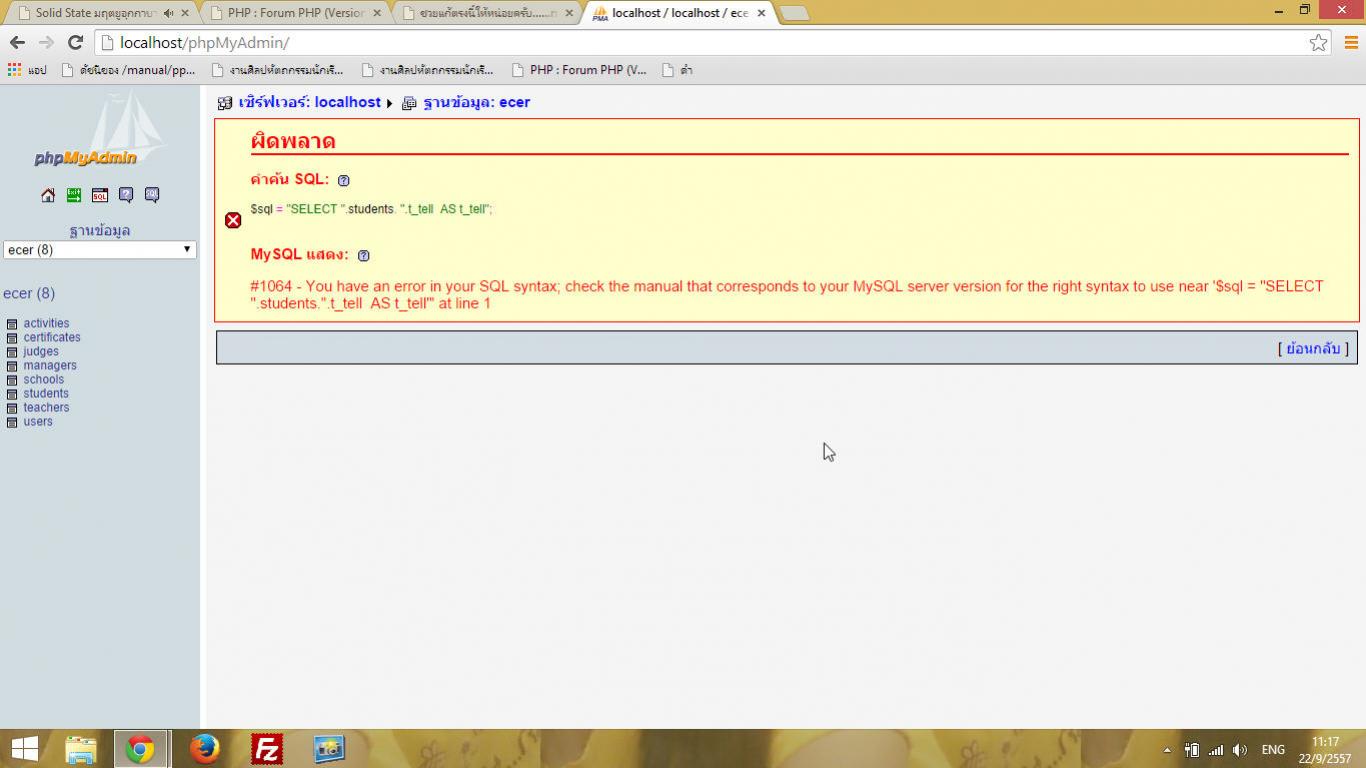Click the table icon next to certificates

(12, 338)
